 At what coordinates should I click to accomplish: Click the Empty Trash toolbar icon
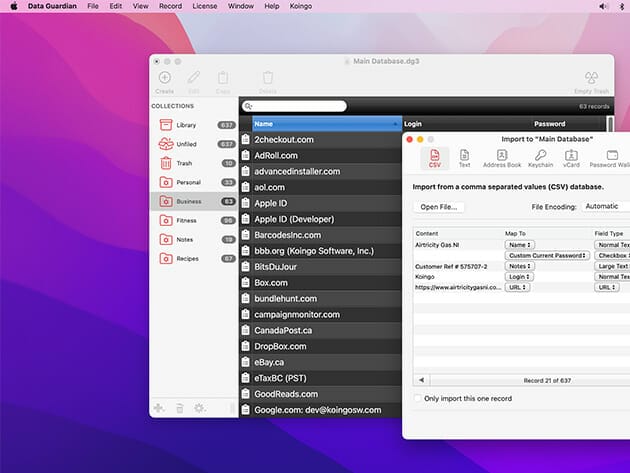coord(591,78)
